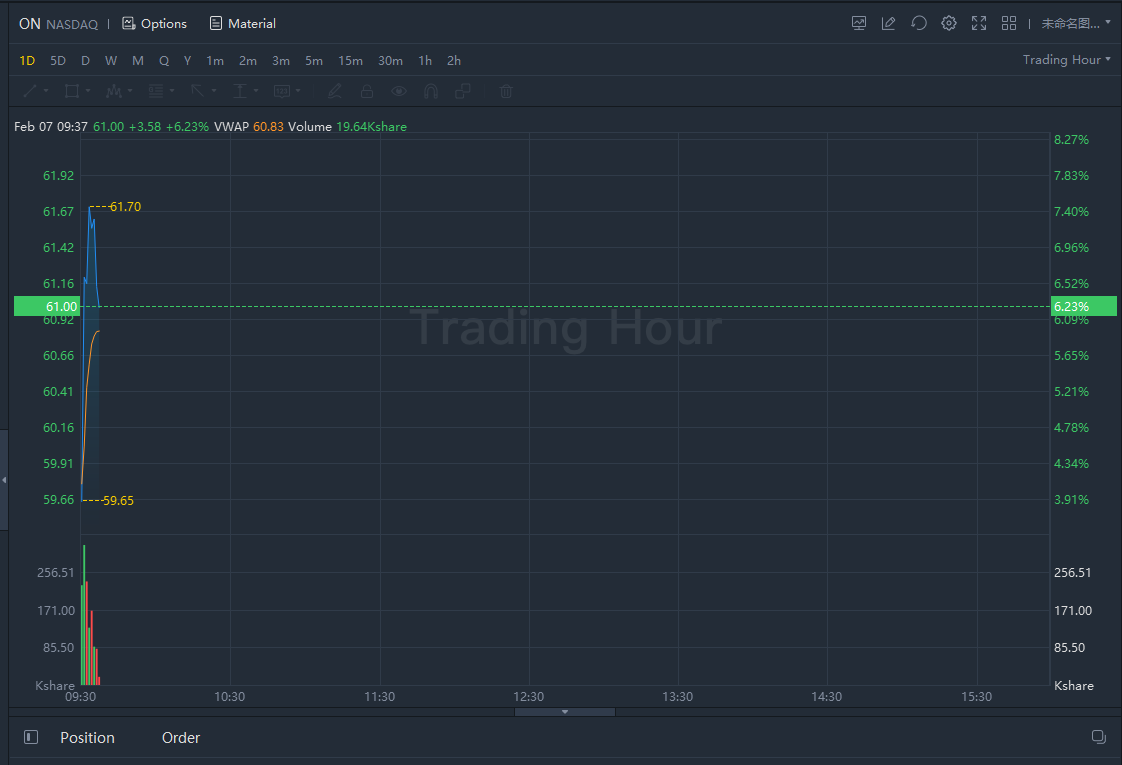Click the pop-out icon in bottom panel

[1098, 737]
